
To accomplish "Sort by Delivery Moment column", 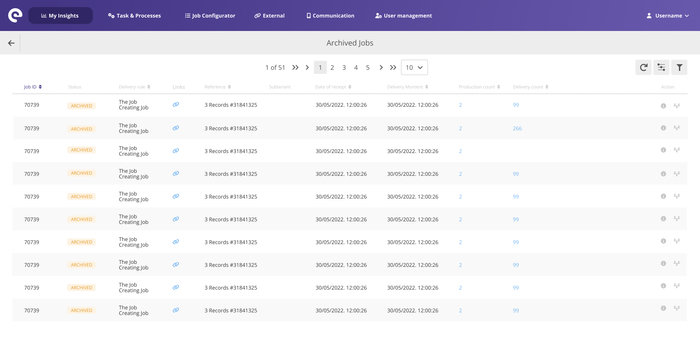I will (x=408, y=87).
